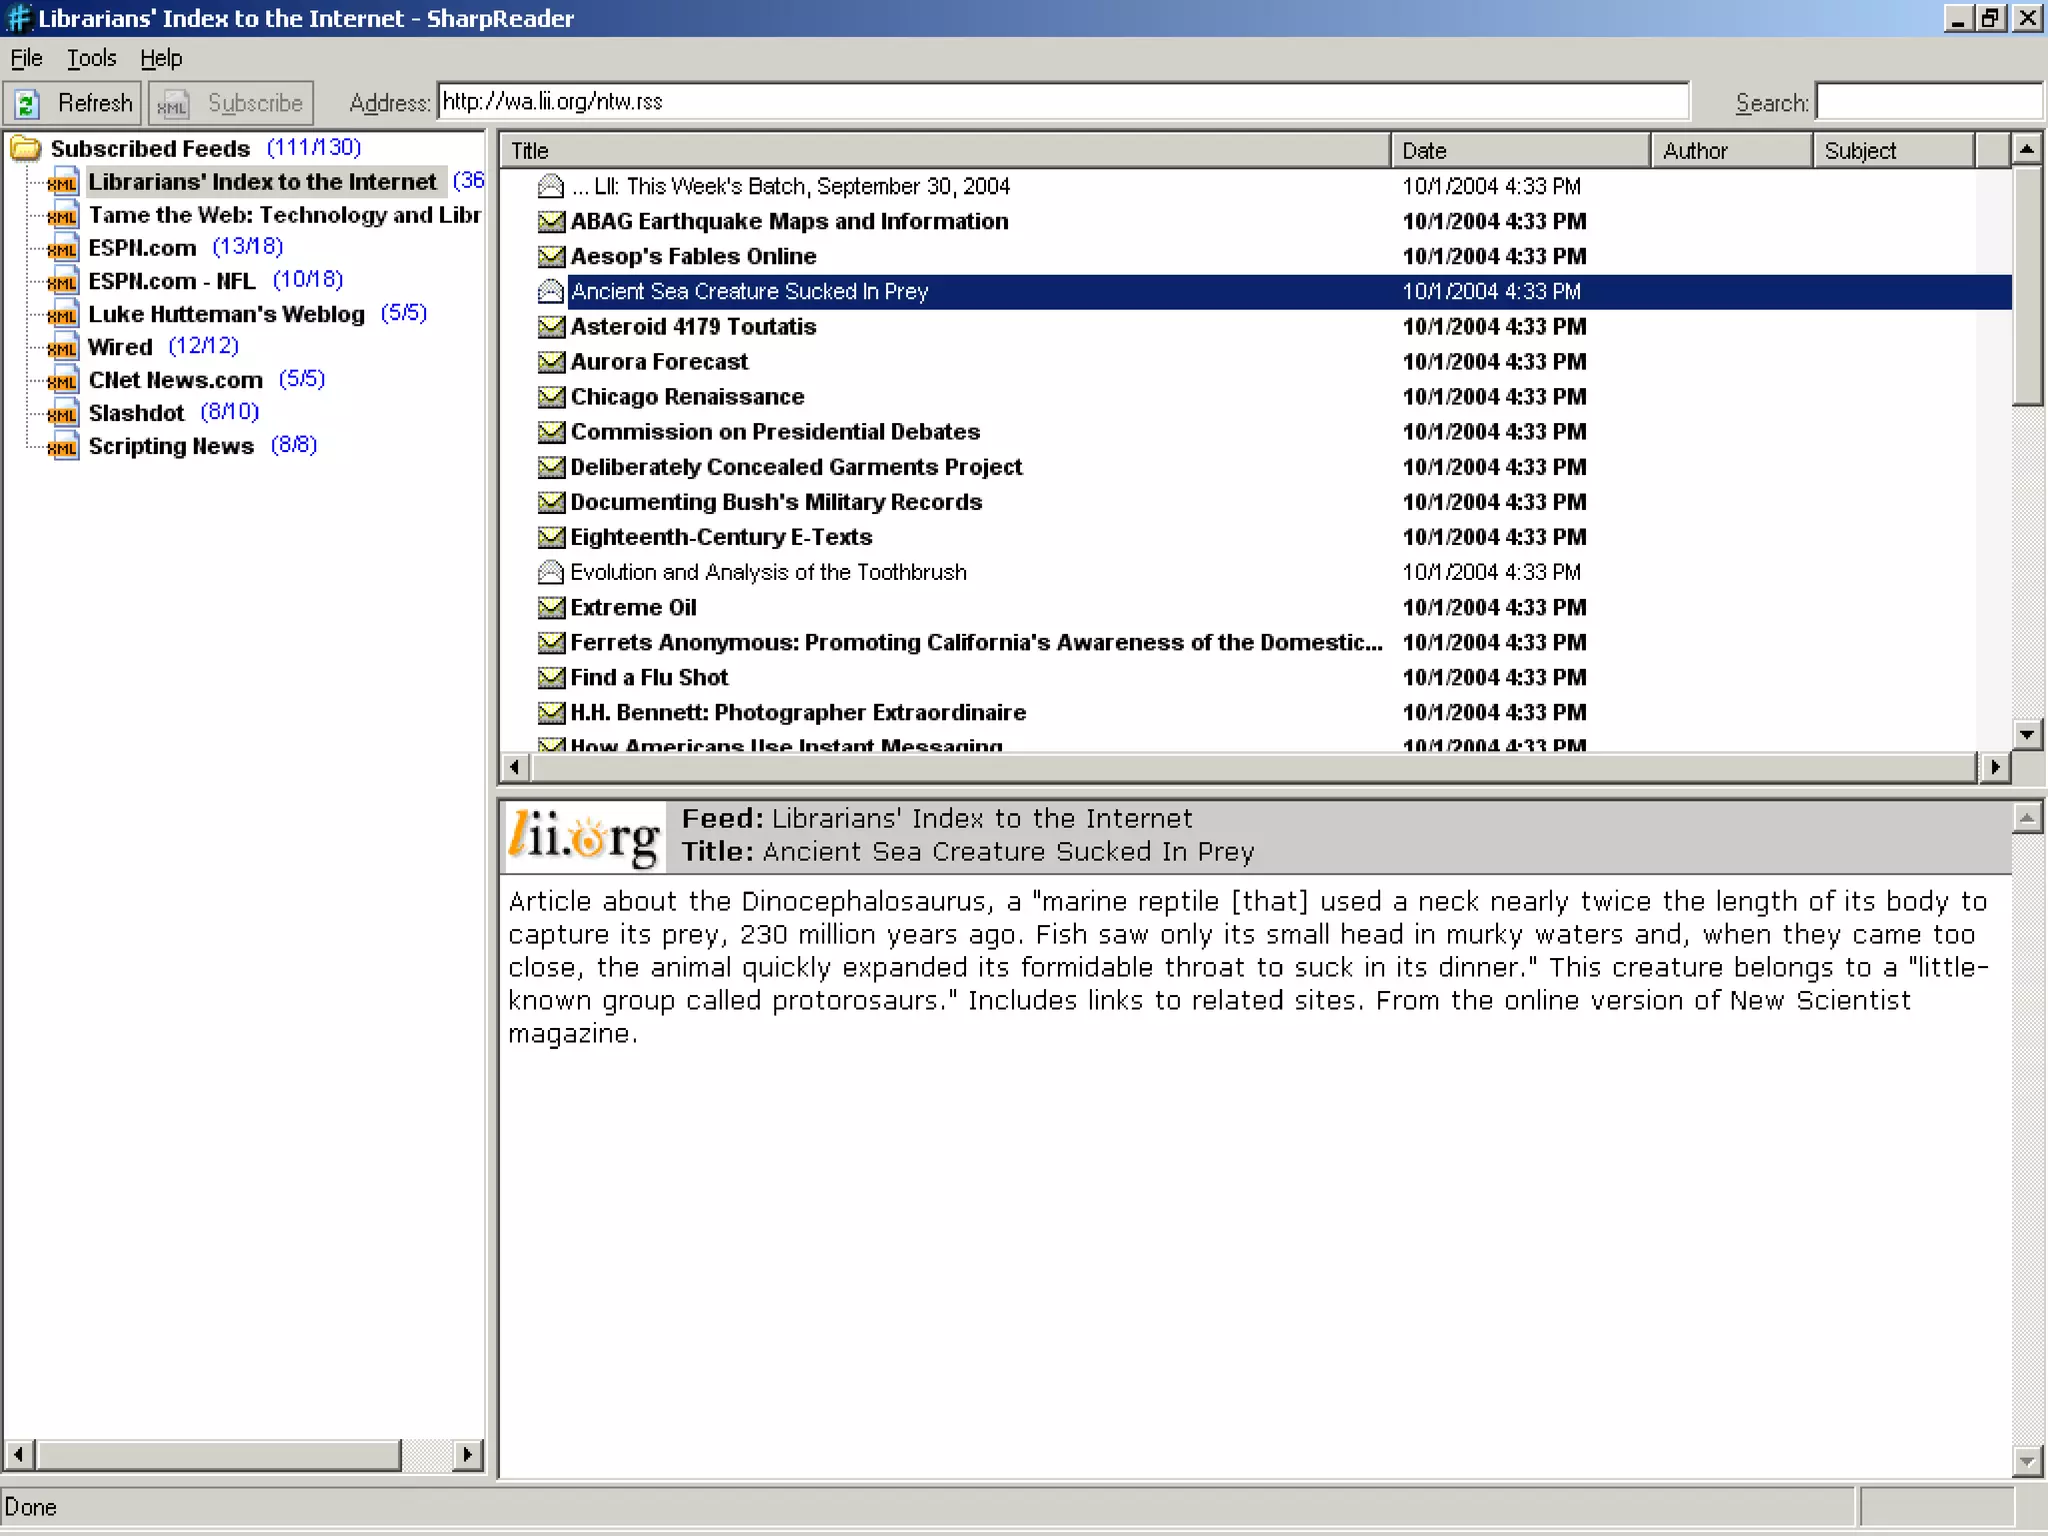Screen dimensions: 2048x1536
Task: Click the Refresh toolbar icon
Action: coord(28,103)
